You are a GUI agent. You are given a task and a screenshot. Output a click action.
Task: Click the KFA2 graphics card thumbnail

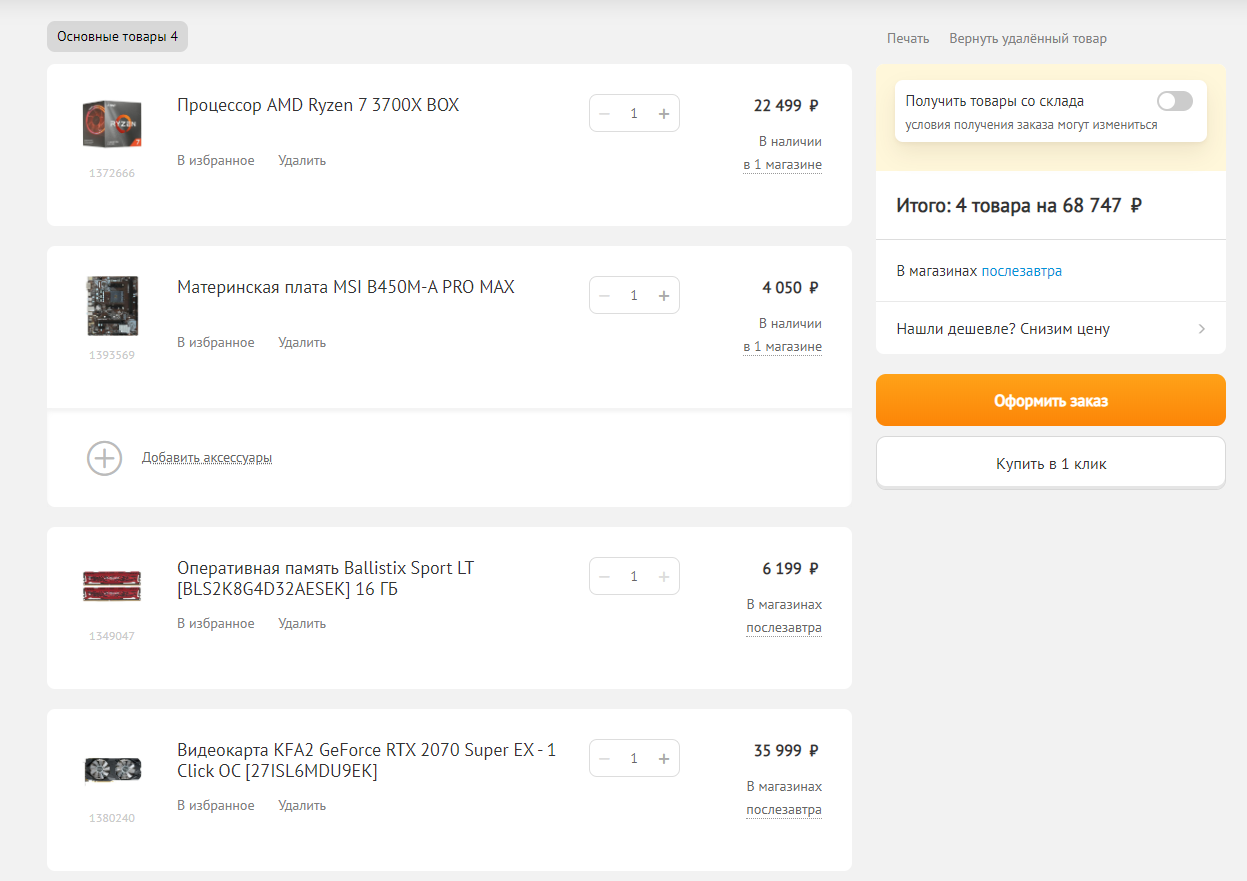[x=112, y=768]
